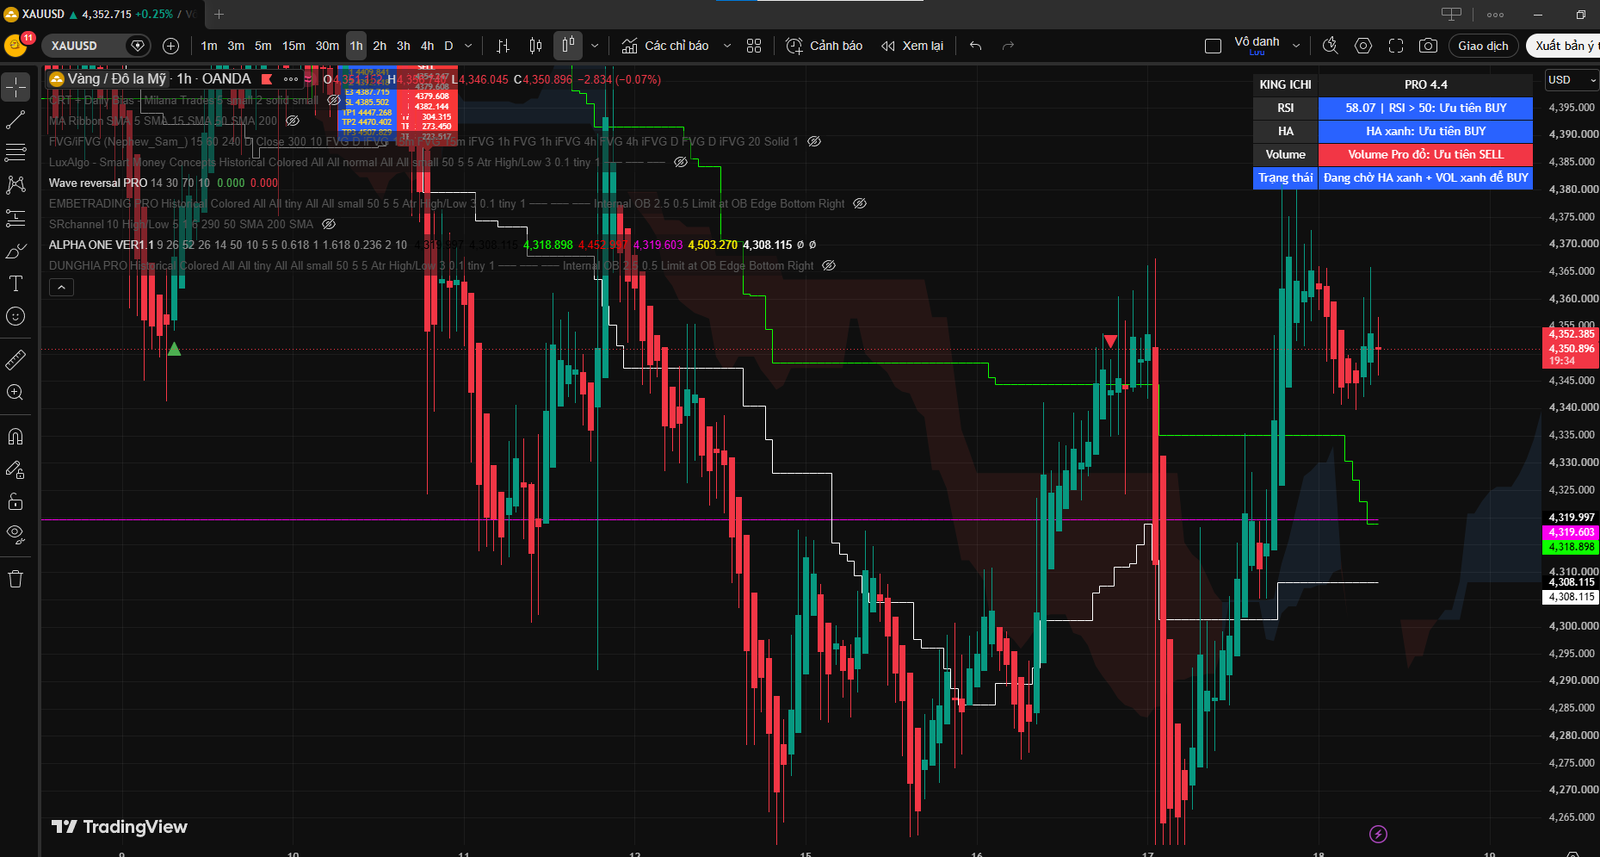Select the candles chart style icon

[536, 46]
